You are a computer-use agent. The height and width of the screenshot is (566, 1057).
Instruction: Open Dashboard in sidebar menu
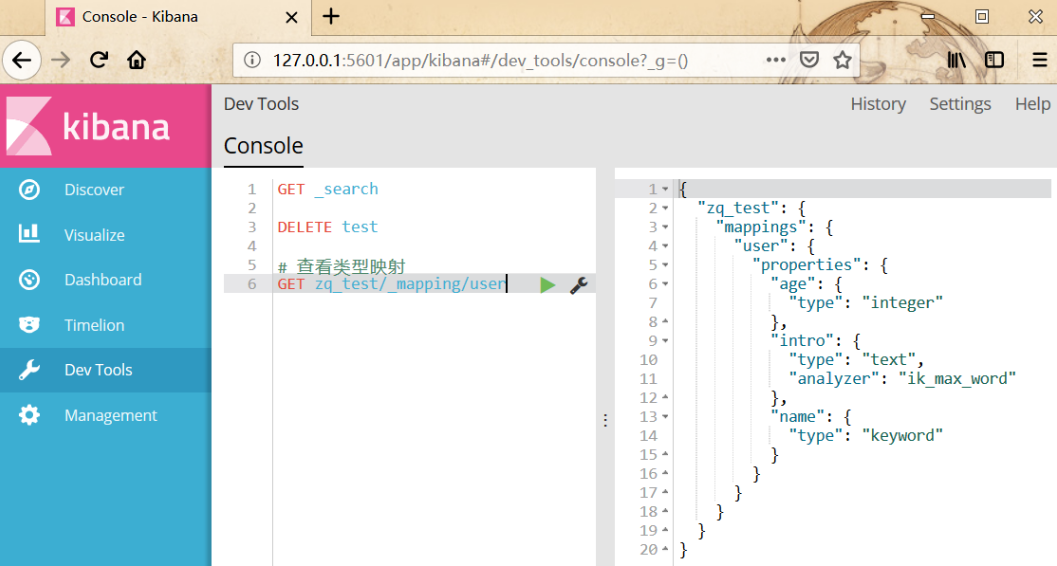(x=102, y=280)
